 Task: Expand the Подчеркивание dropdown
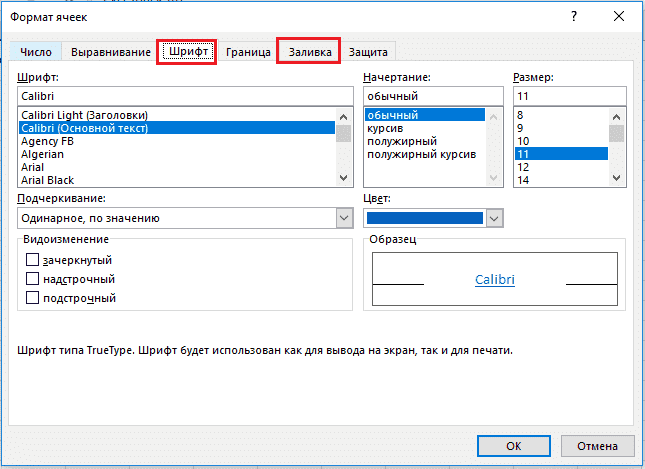pyautogui.click(x=343, y=218)
